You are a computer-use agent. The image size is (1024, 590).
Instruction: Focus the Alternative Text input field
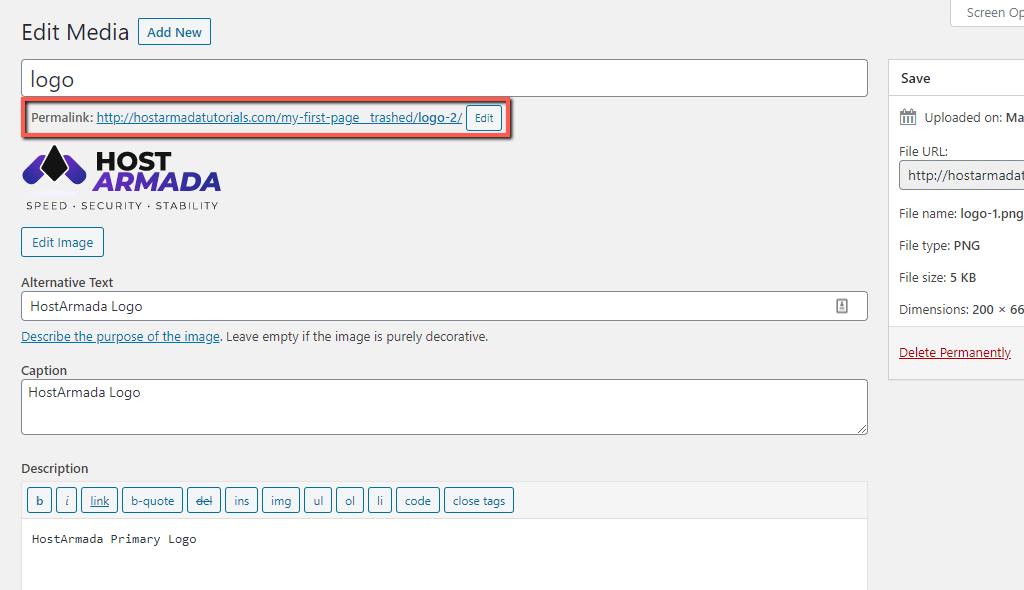pos(444,306)
